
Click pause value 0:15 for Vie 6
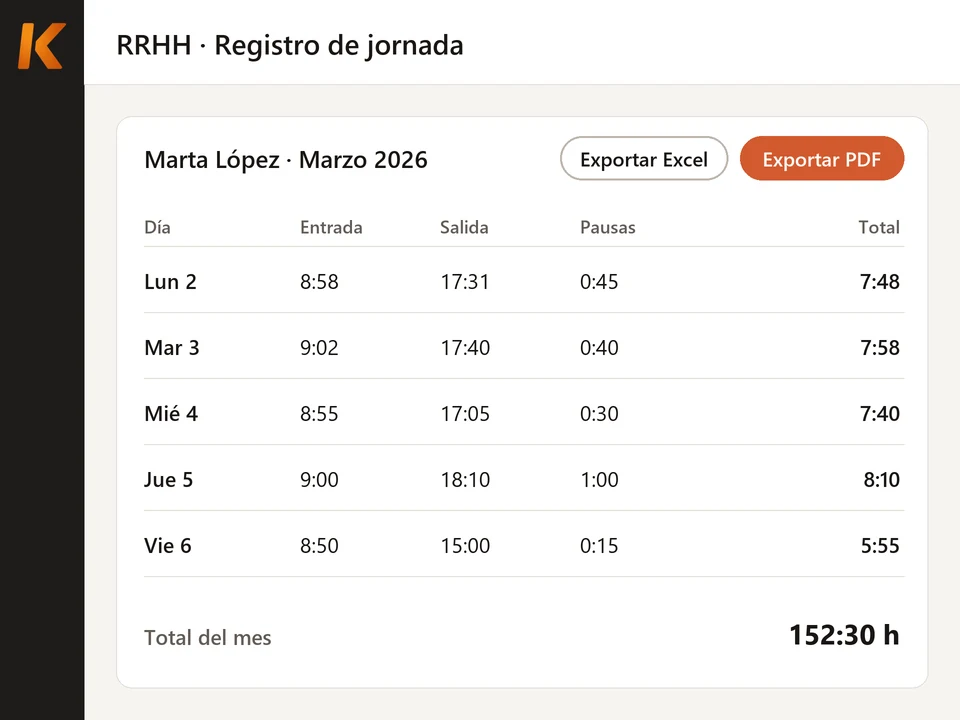(x=599, y=546)
